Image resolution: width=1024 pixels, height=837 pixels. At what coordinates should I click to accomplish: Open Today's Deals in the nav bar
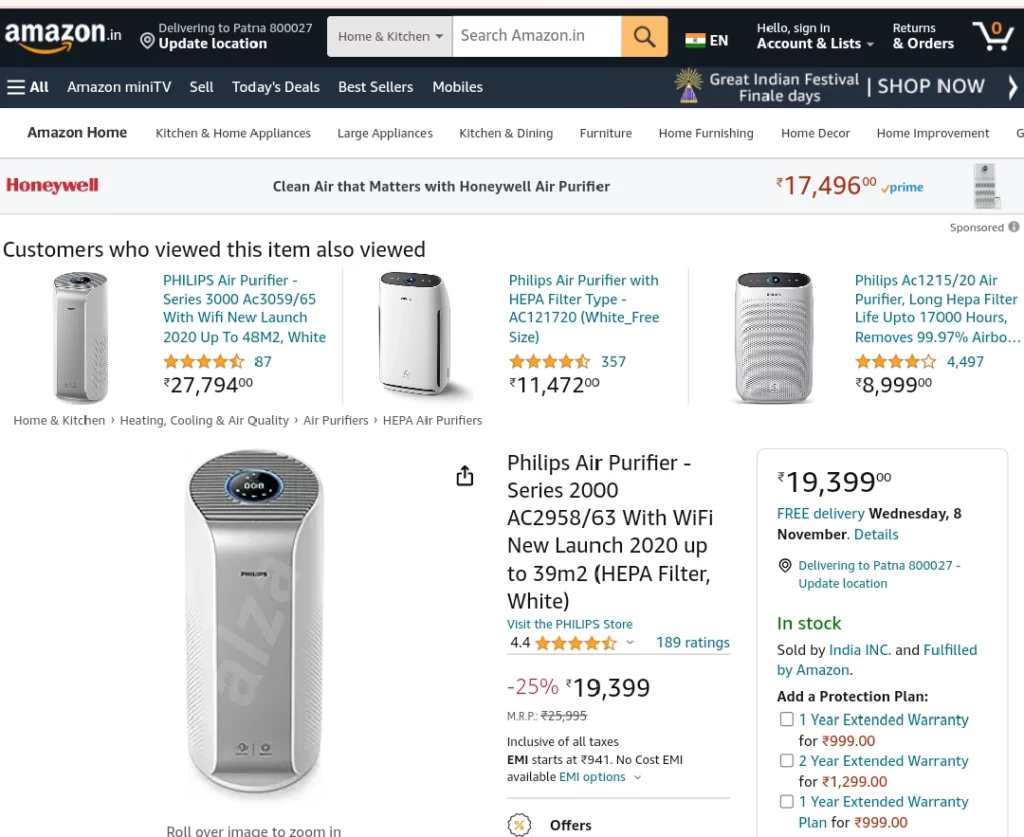pyautogui.click(x=276, y=87)
